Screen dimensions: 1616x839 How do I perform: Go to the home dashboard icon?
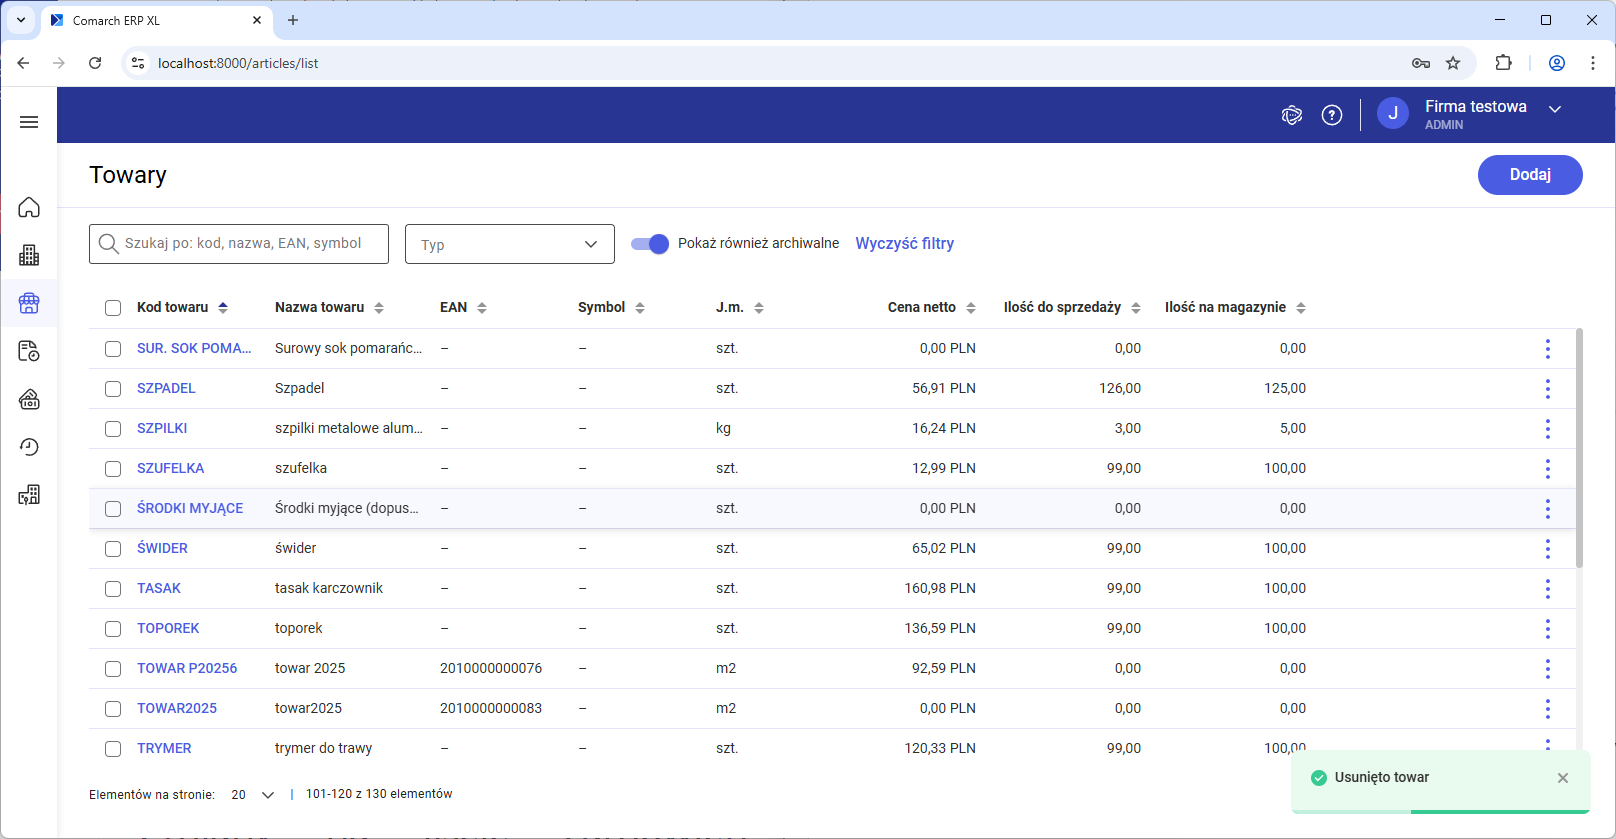tap(29, 207)
